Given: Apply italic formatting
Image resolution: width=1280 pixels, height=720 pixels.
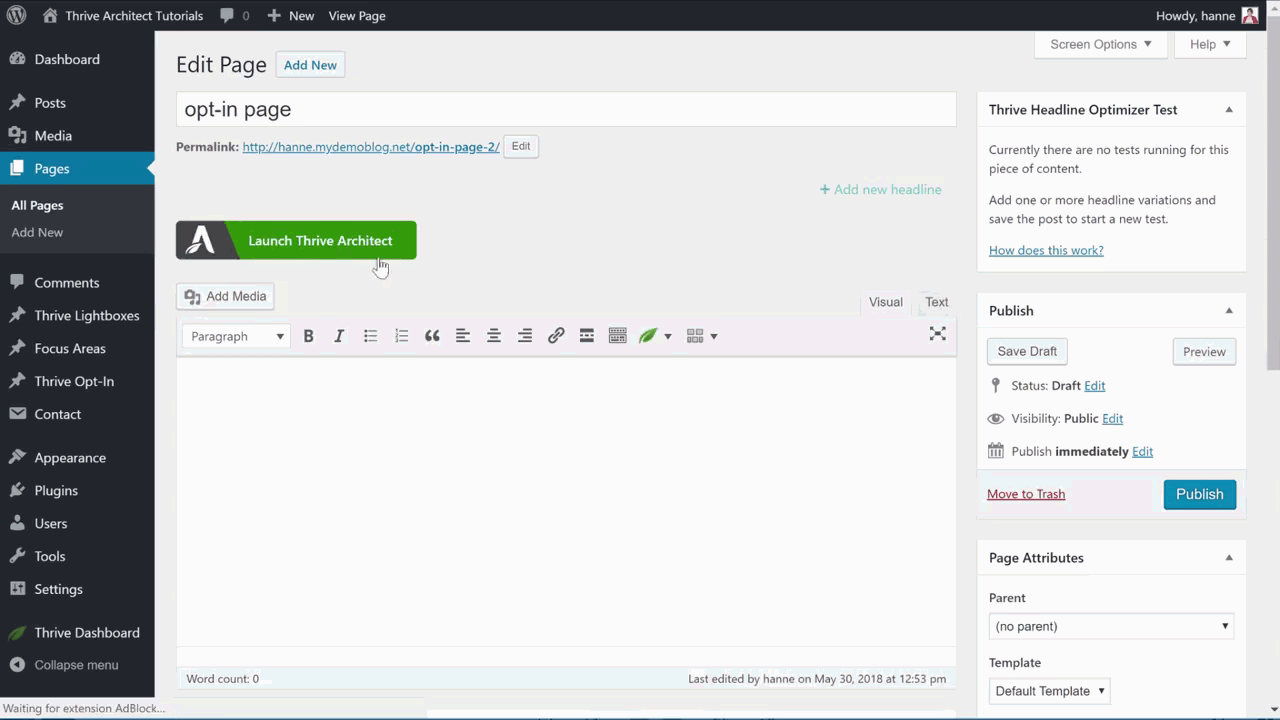Looking at the screenshot, I should pyautogui.click(x=339, y=336).
